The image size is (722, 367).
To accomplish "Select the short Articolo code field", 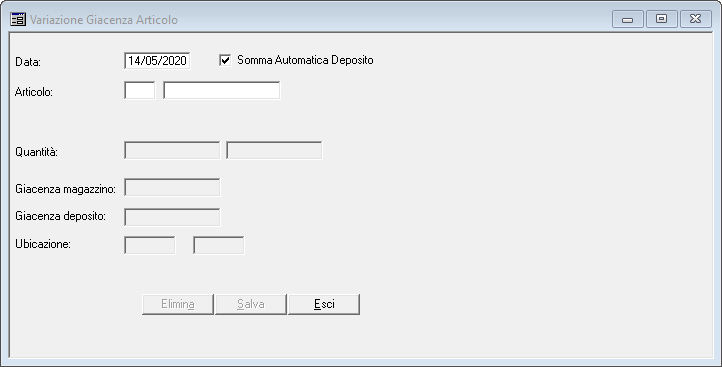I will [x=140, y=90].
